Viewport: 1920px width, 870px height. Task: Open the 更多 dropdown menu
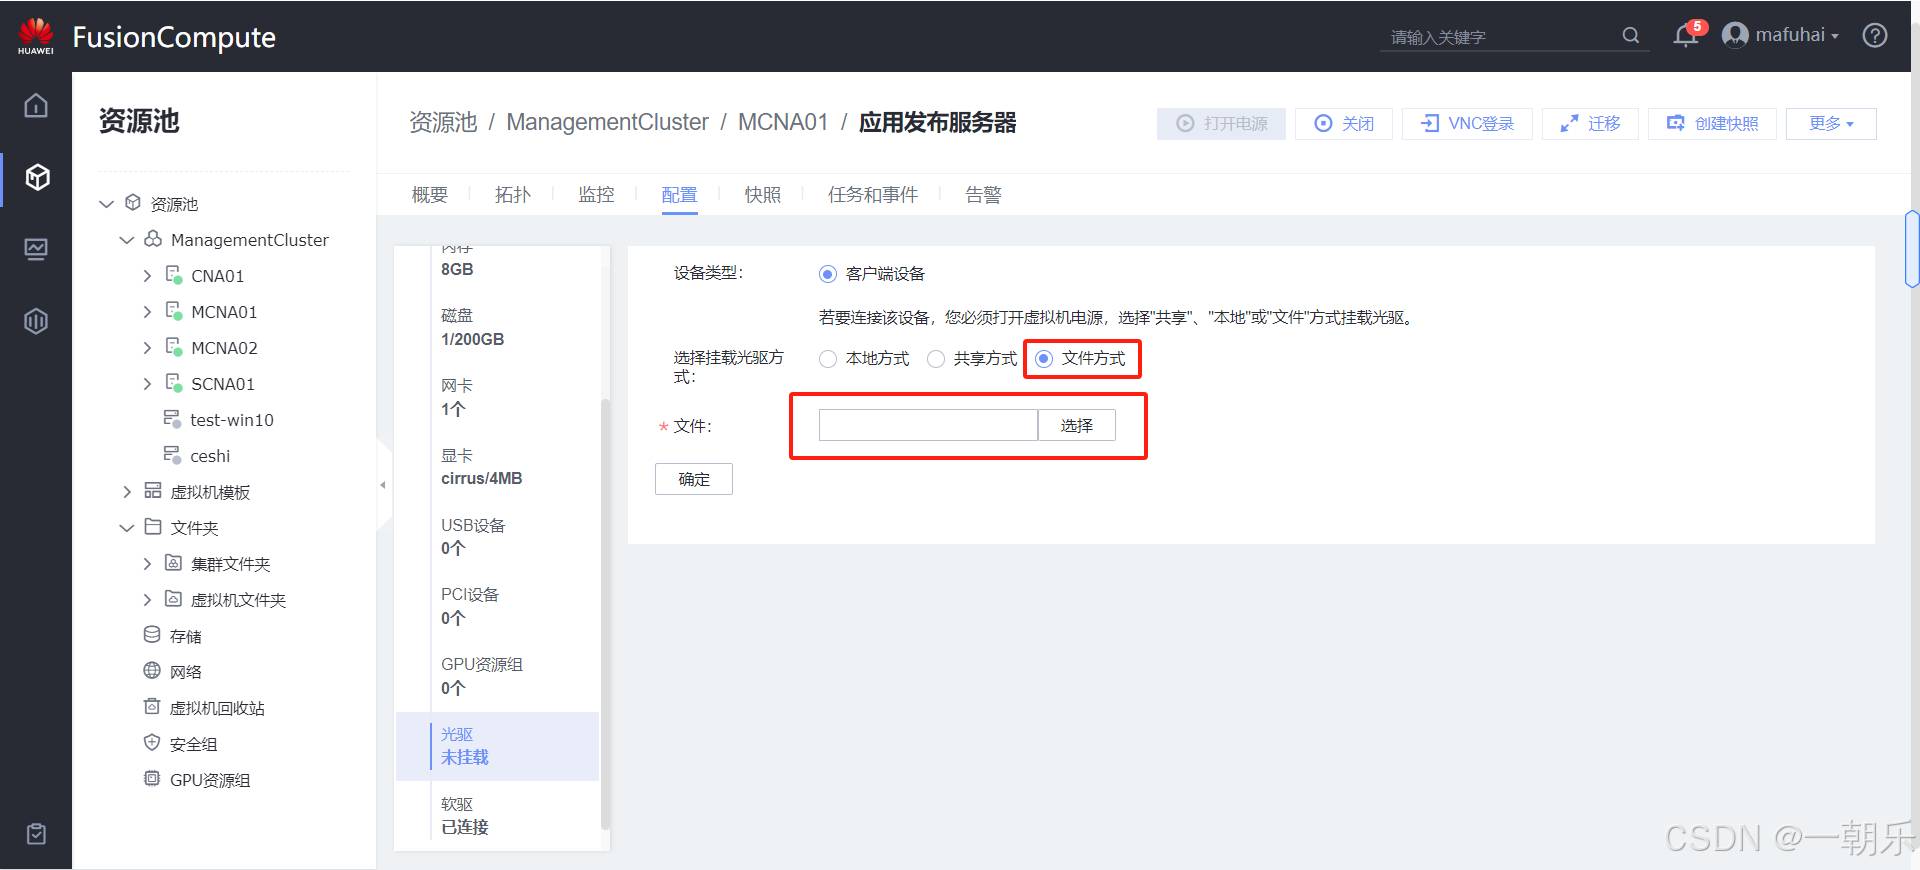click(1830, 123)
